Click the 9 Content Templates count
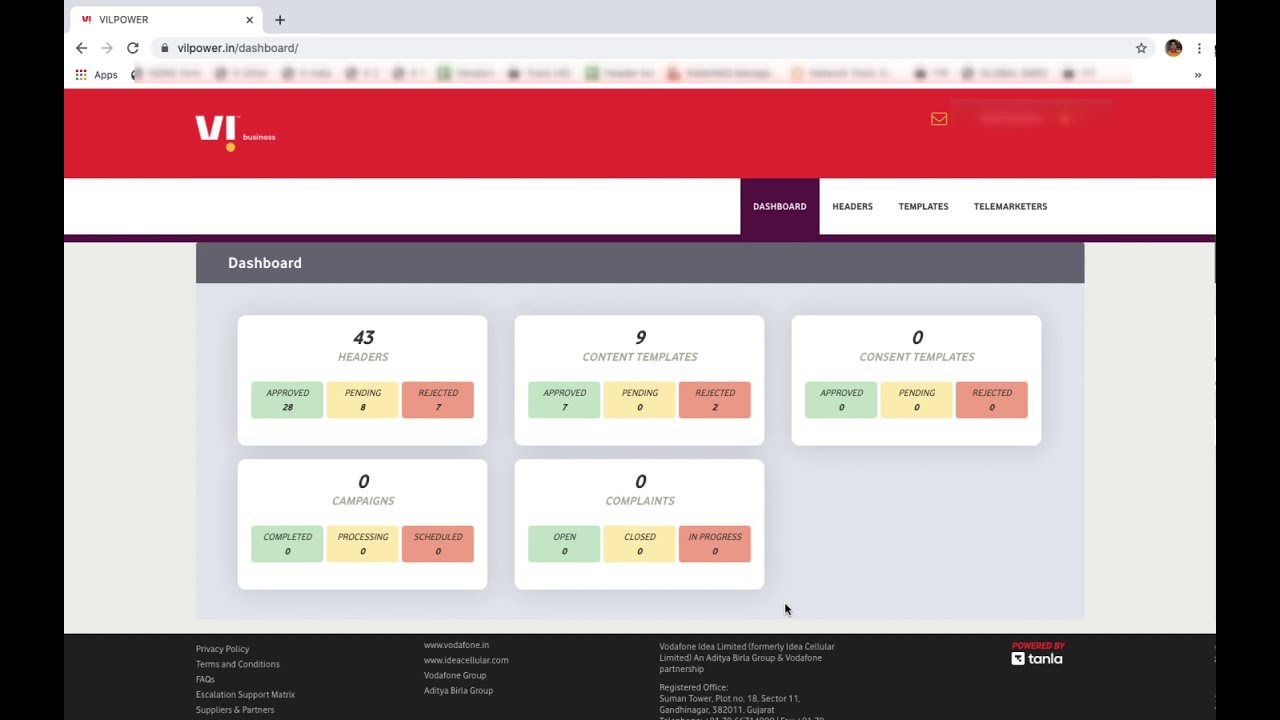Screen dimensions: 1280x720 pyautogui.click(x=640, y=338)
